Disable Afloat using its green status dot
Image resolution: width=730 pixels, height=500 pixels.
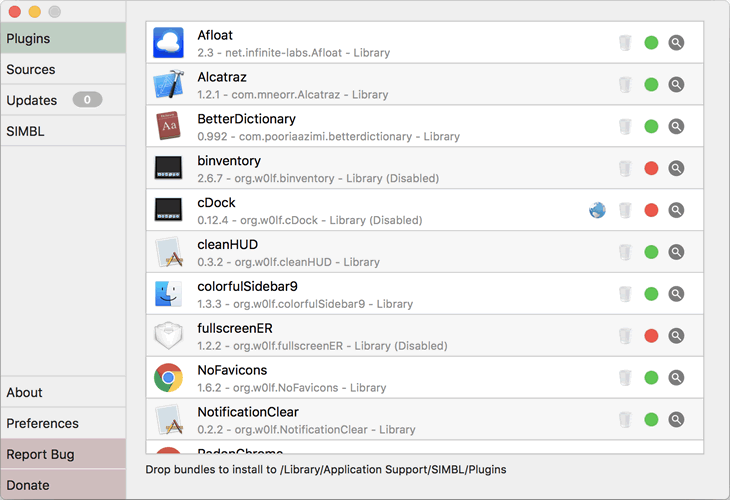[x=651, y=43]
